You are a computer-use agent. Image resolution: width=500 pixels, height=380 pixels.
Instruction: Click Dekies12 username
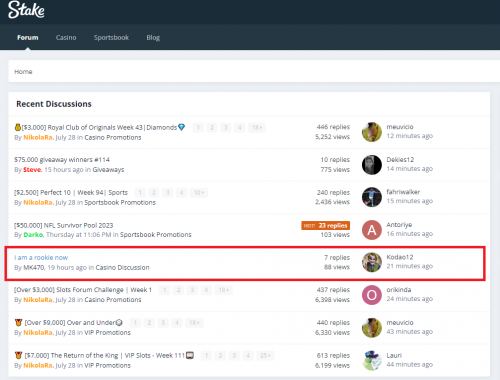click(x=400, y=159)
